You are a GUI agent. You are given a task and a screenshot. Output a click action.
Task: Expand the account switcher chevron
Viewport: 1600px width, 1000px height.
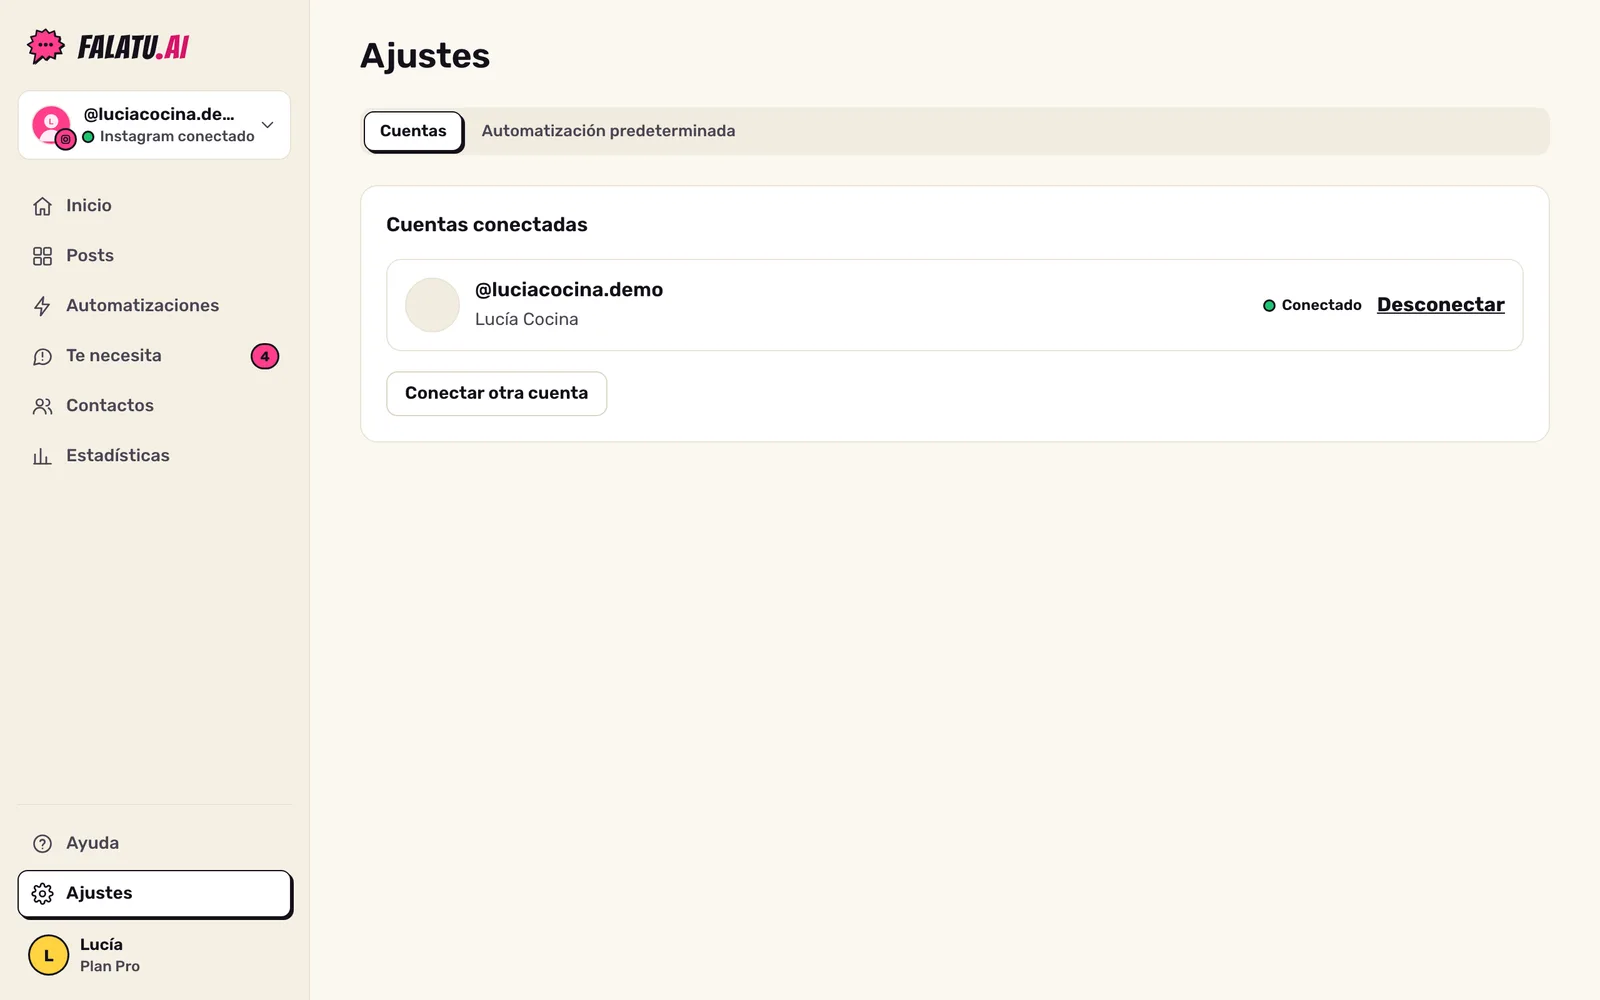tap(267, 125)
